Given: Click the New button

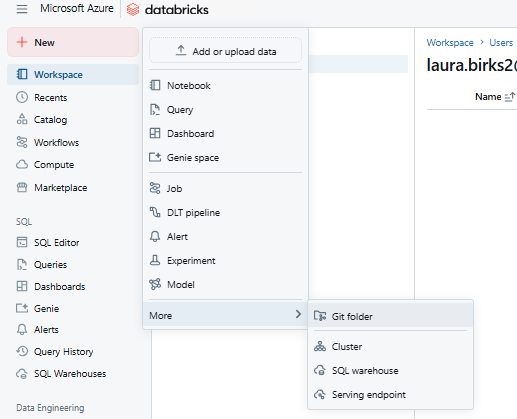Looking at the screenshot, I should click(73, 42).
